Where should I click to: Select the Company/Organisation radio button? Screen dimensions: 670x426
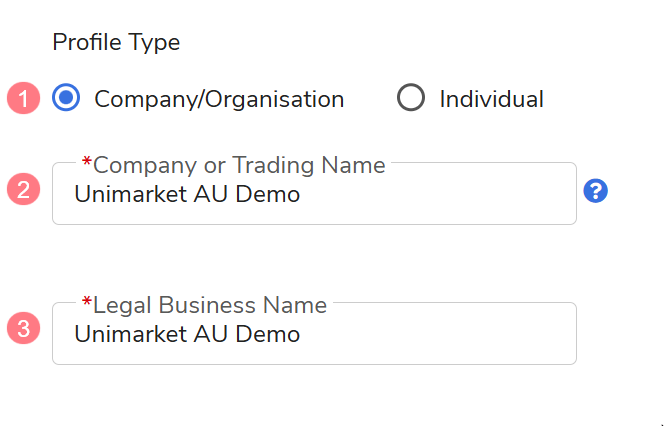coord(66,98)
